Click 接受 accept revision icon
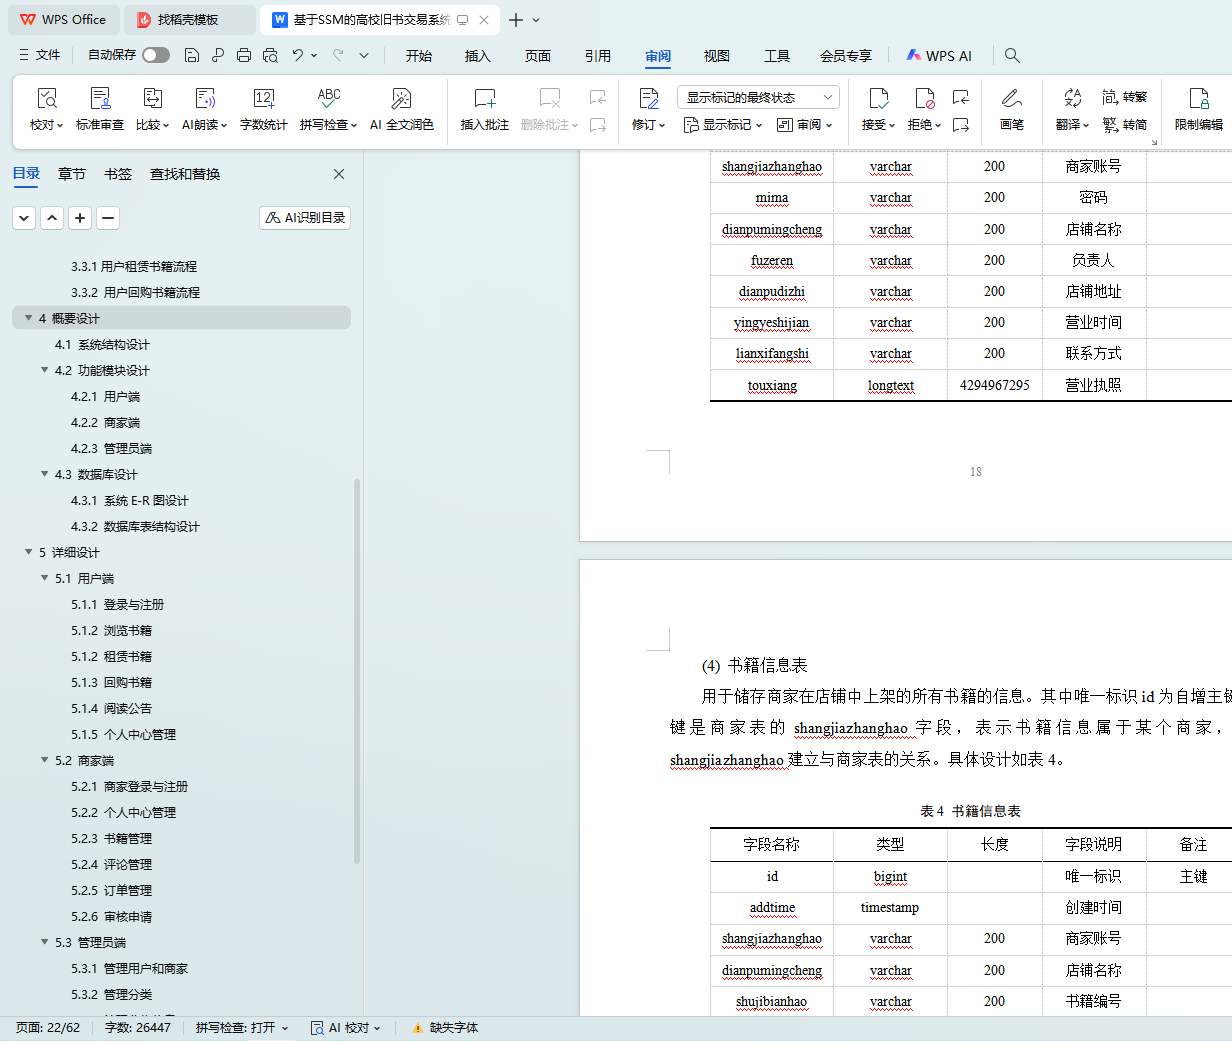 coord(878,98)
